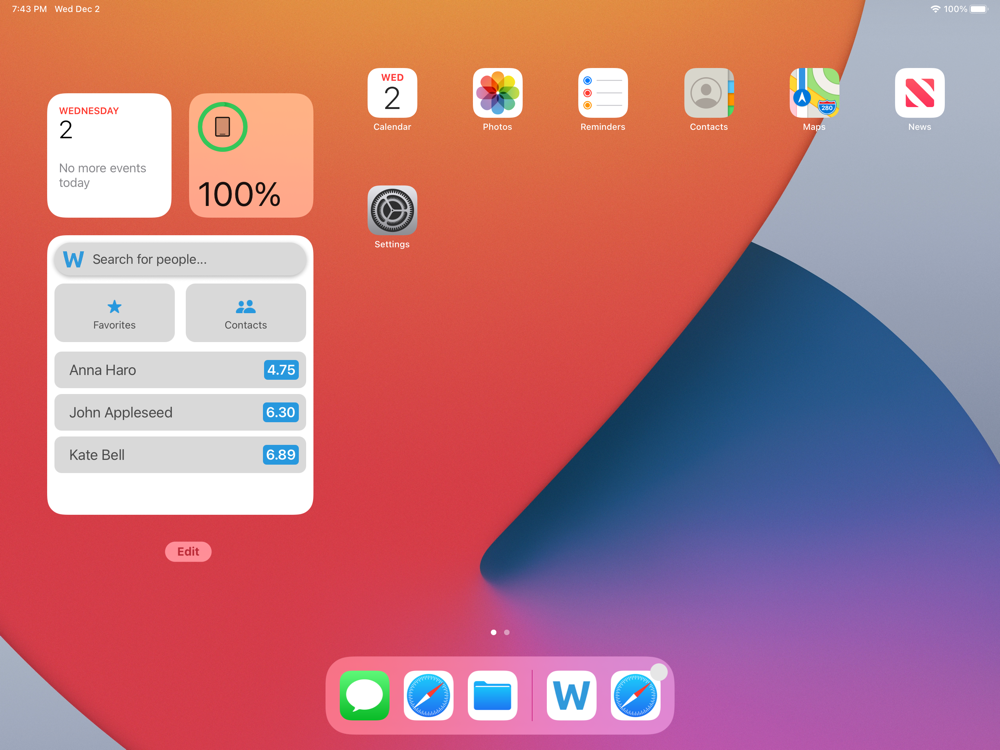The width and height of the screenshot is (1000, 750).
Task: Launch the W app in dock
Action: click(571, 695)
